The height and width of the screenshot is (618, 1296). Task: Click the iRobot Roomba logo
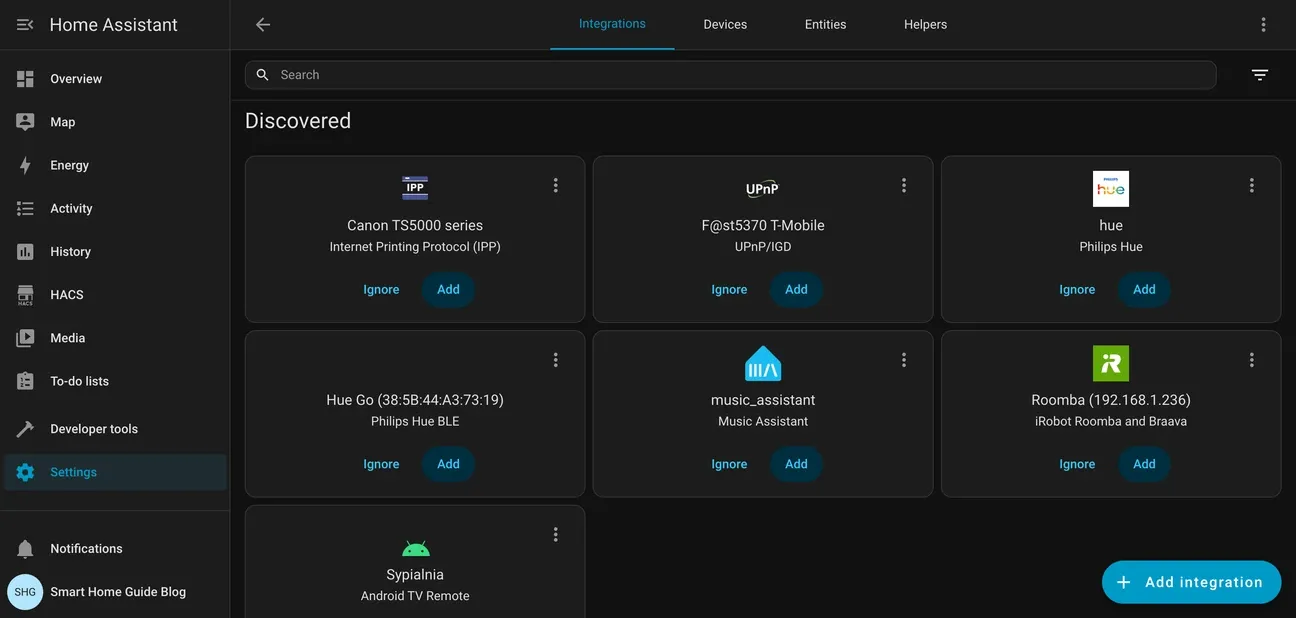1111,364
